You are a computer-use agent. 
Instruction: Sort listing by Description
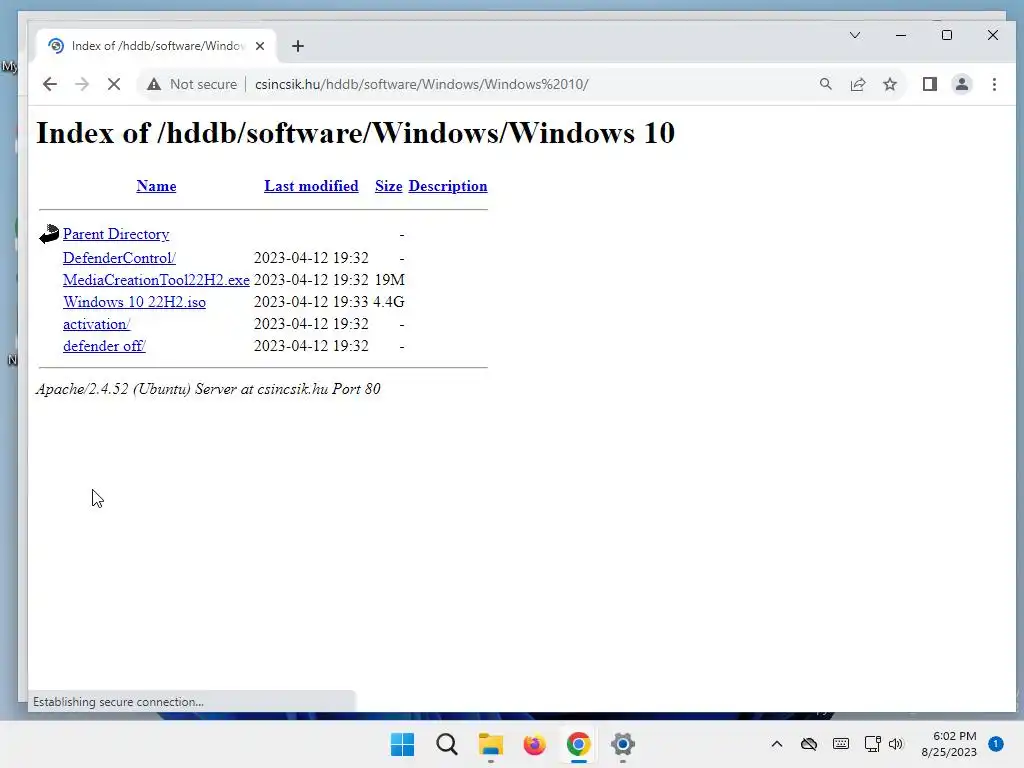coord(448,186)
